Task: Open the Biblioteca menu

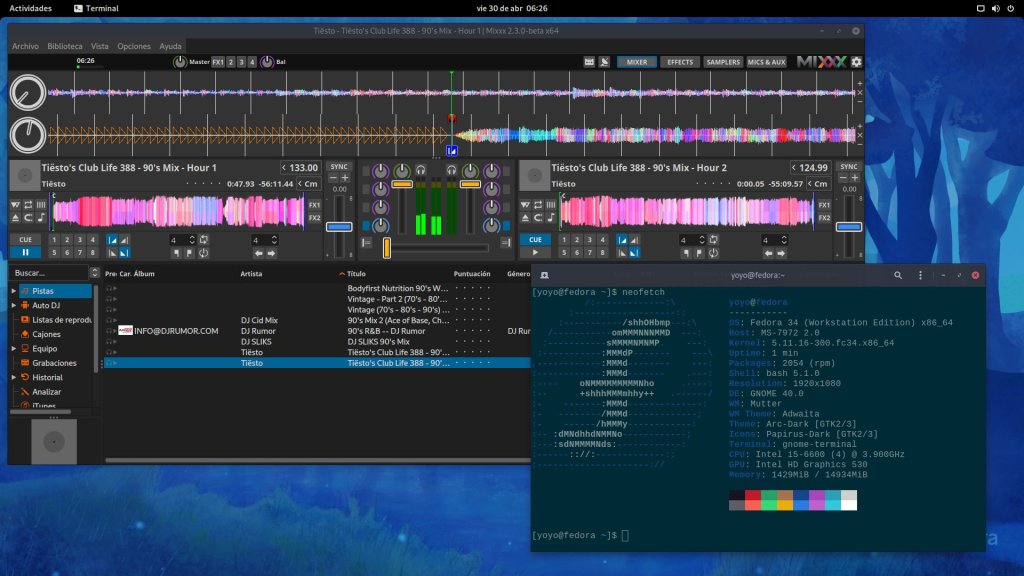Action: (65, 46)
